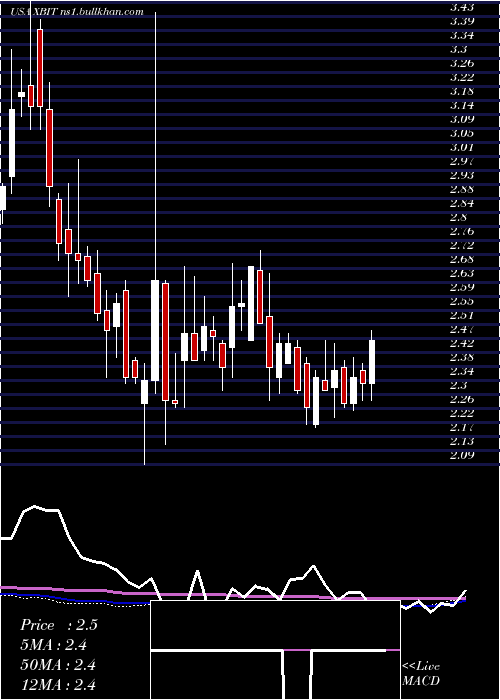Select the 3.09 price label

(462, 119)
